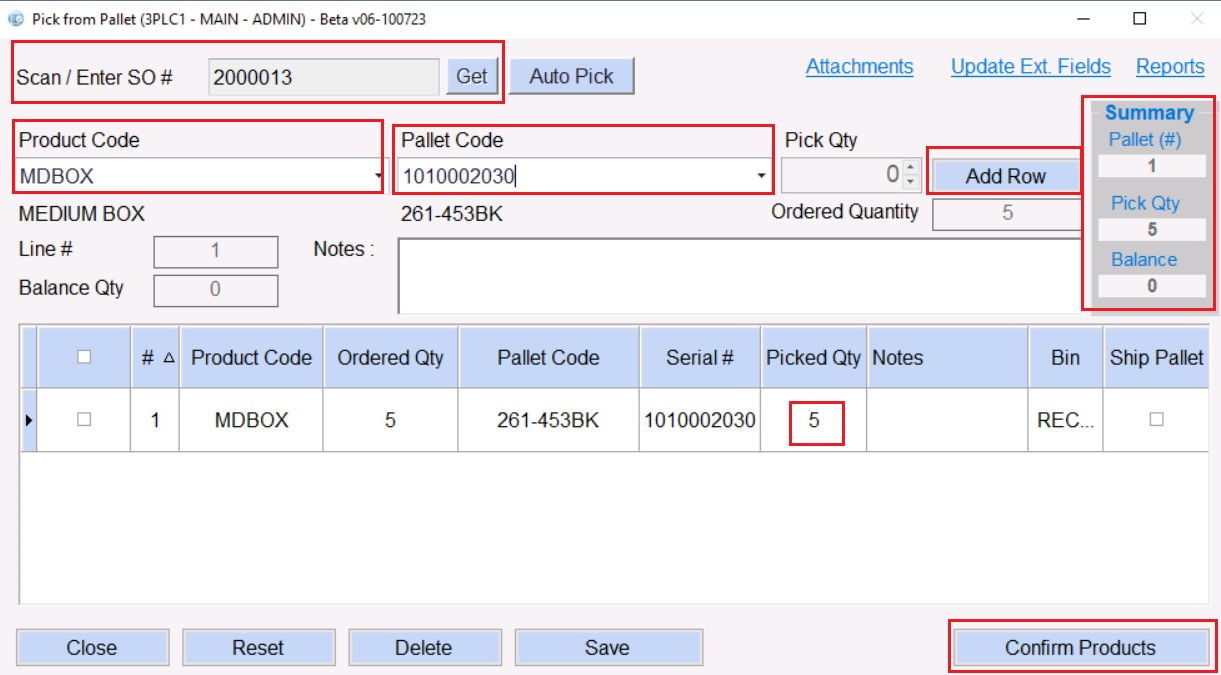Expand the Product Code dropdown
This screenshot has width=1221, height=675.
click(x=378, y=176)
